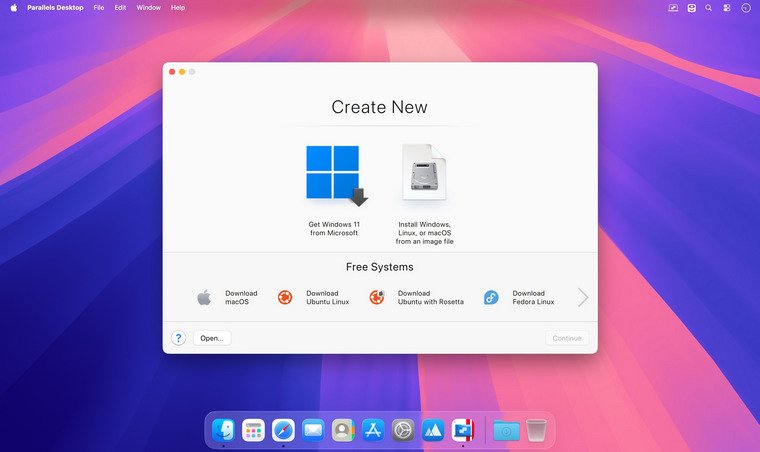Minimize the Create New window with yellow button
The width and height of the screenshot is (760, 452).
(182, 72)
